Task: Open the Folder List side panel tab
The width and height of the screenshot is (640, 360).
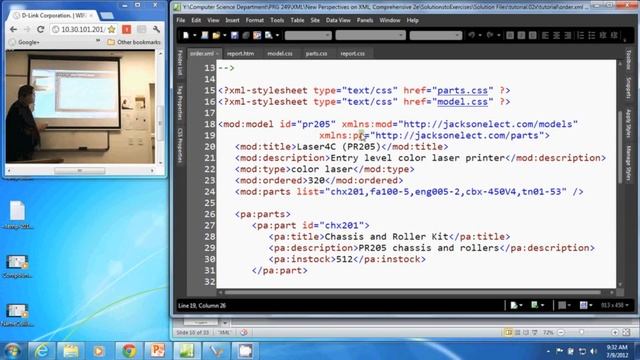Action: pos(180,62)
